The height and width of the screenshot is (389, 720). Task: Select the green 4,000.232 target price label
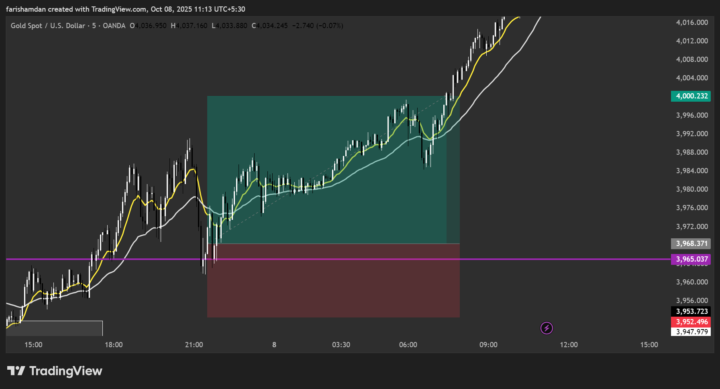point(691,96)
